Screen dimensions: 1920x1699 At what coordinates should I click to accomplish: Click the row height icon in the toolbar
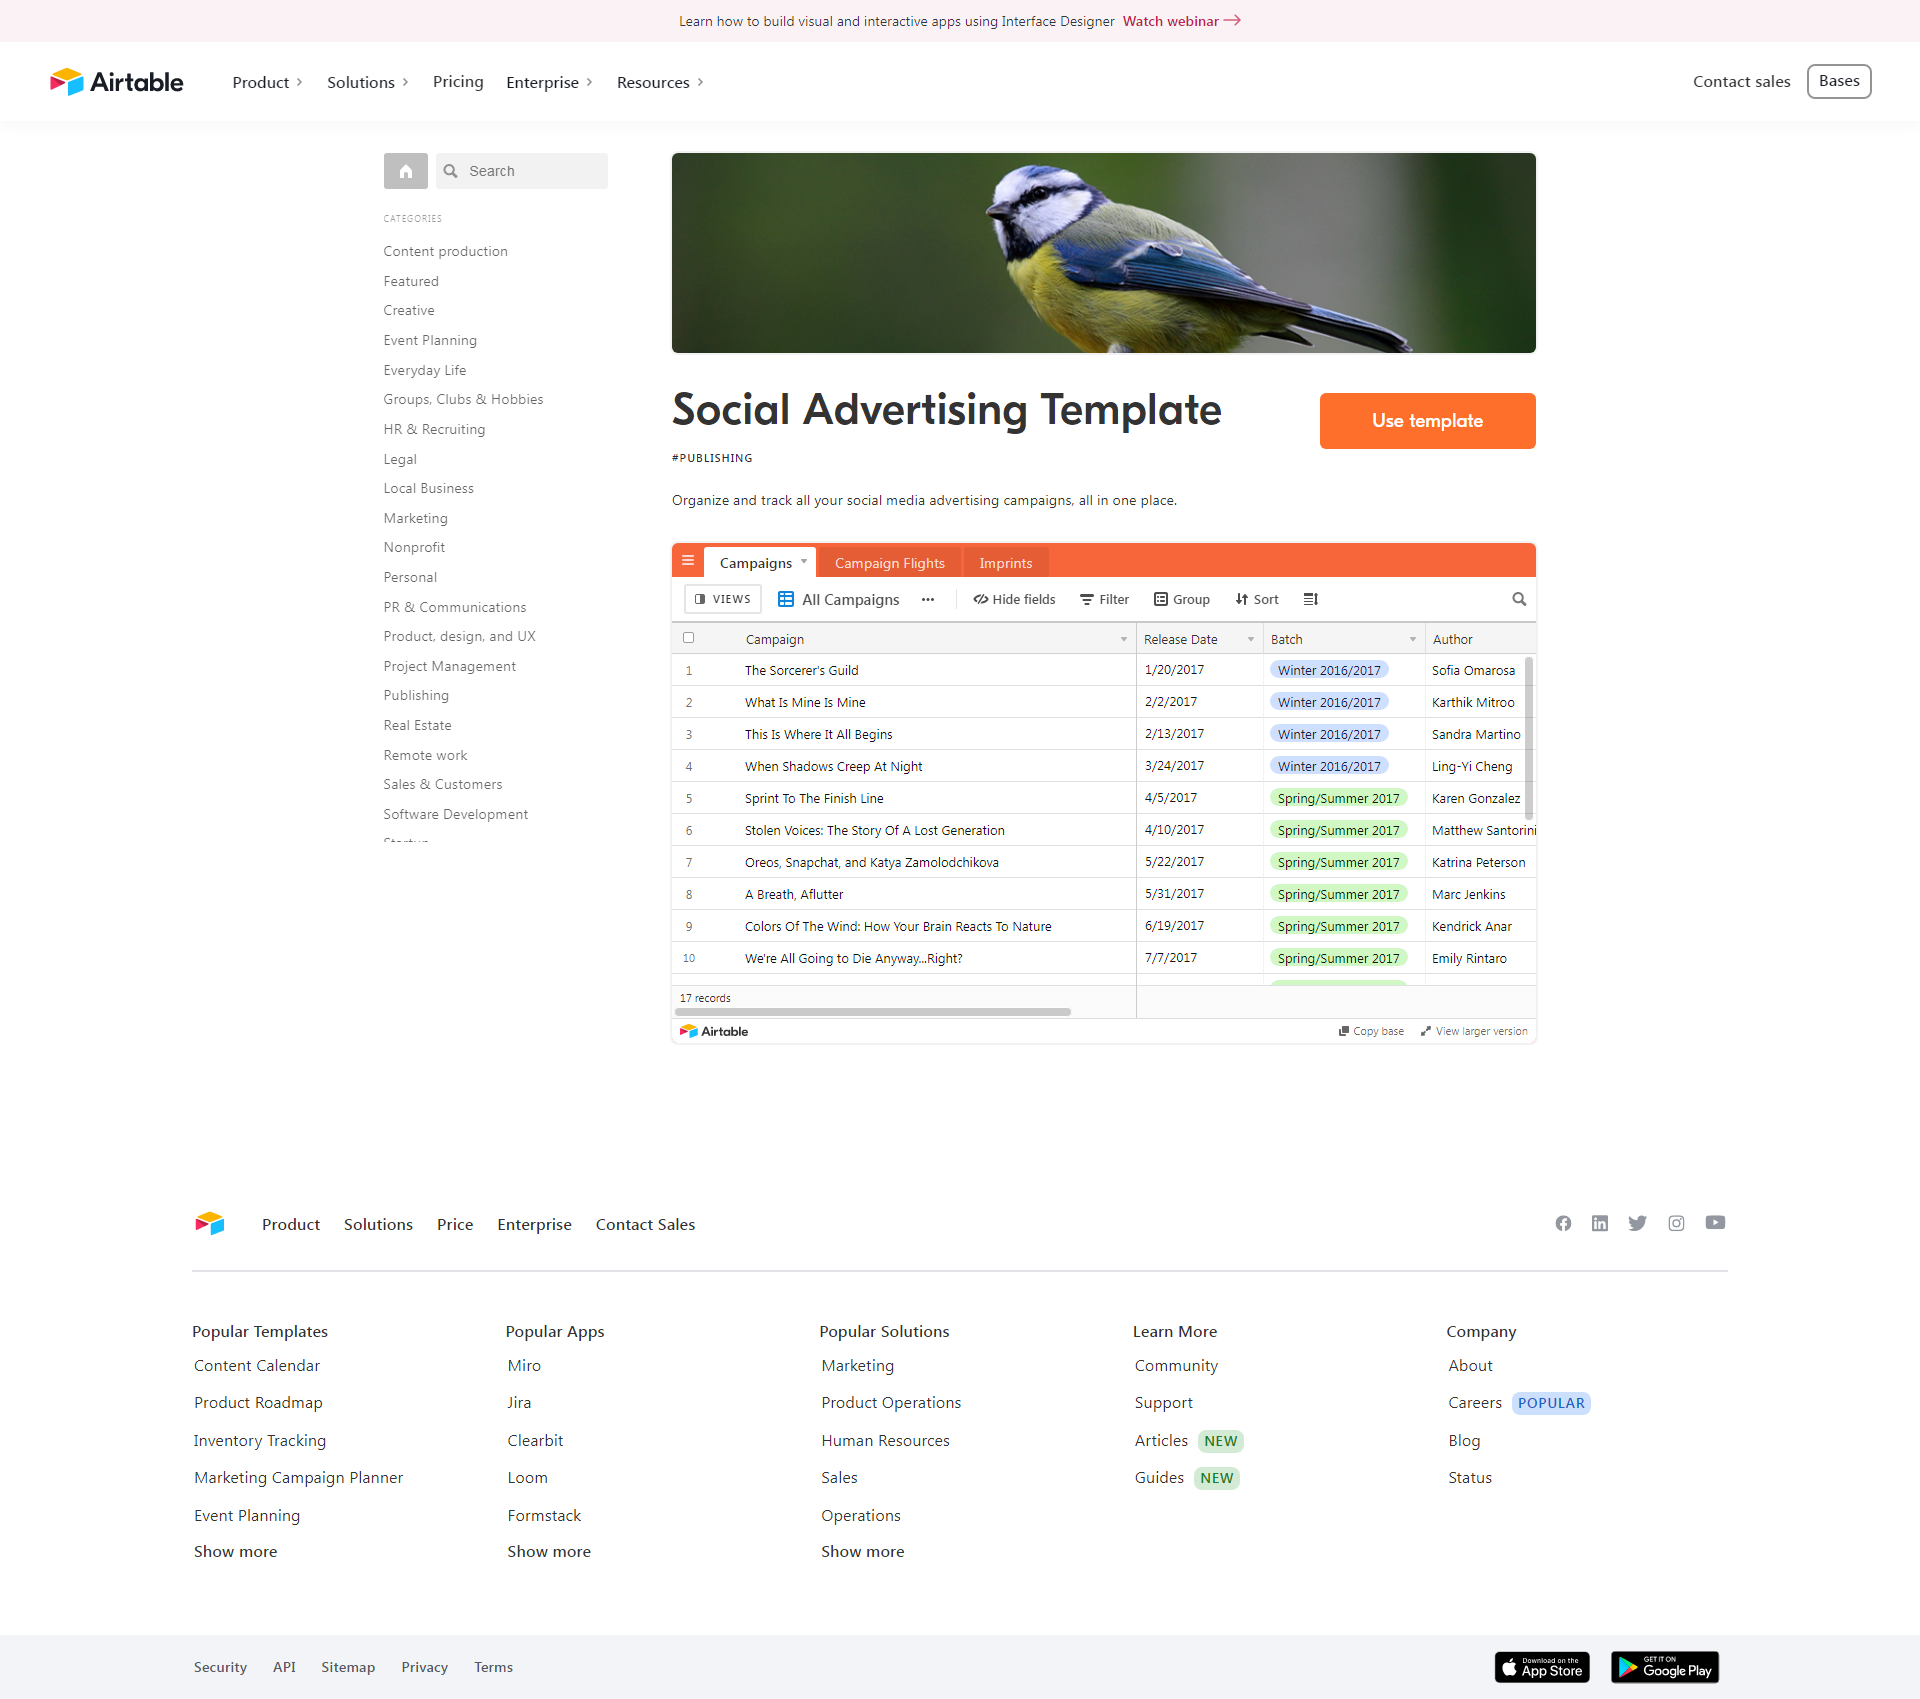point(1311,599)
